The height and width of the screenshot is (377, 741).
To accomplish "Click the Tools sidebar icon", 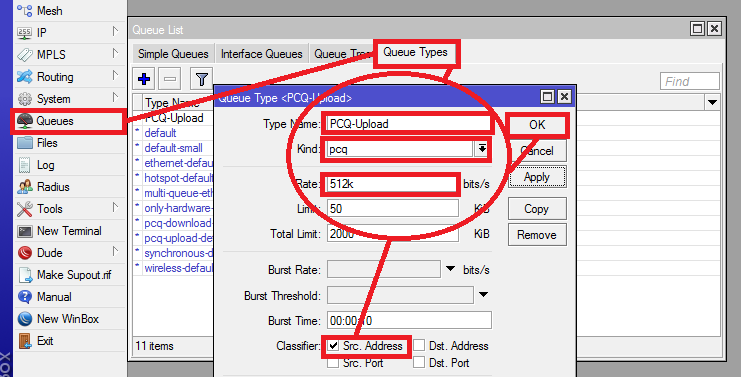I will click(25, 209).
